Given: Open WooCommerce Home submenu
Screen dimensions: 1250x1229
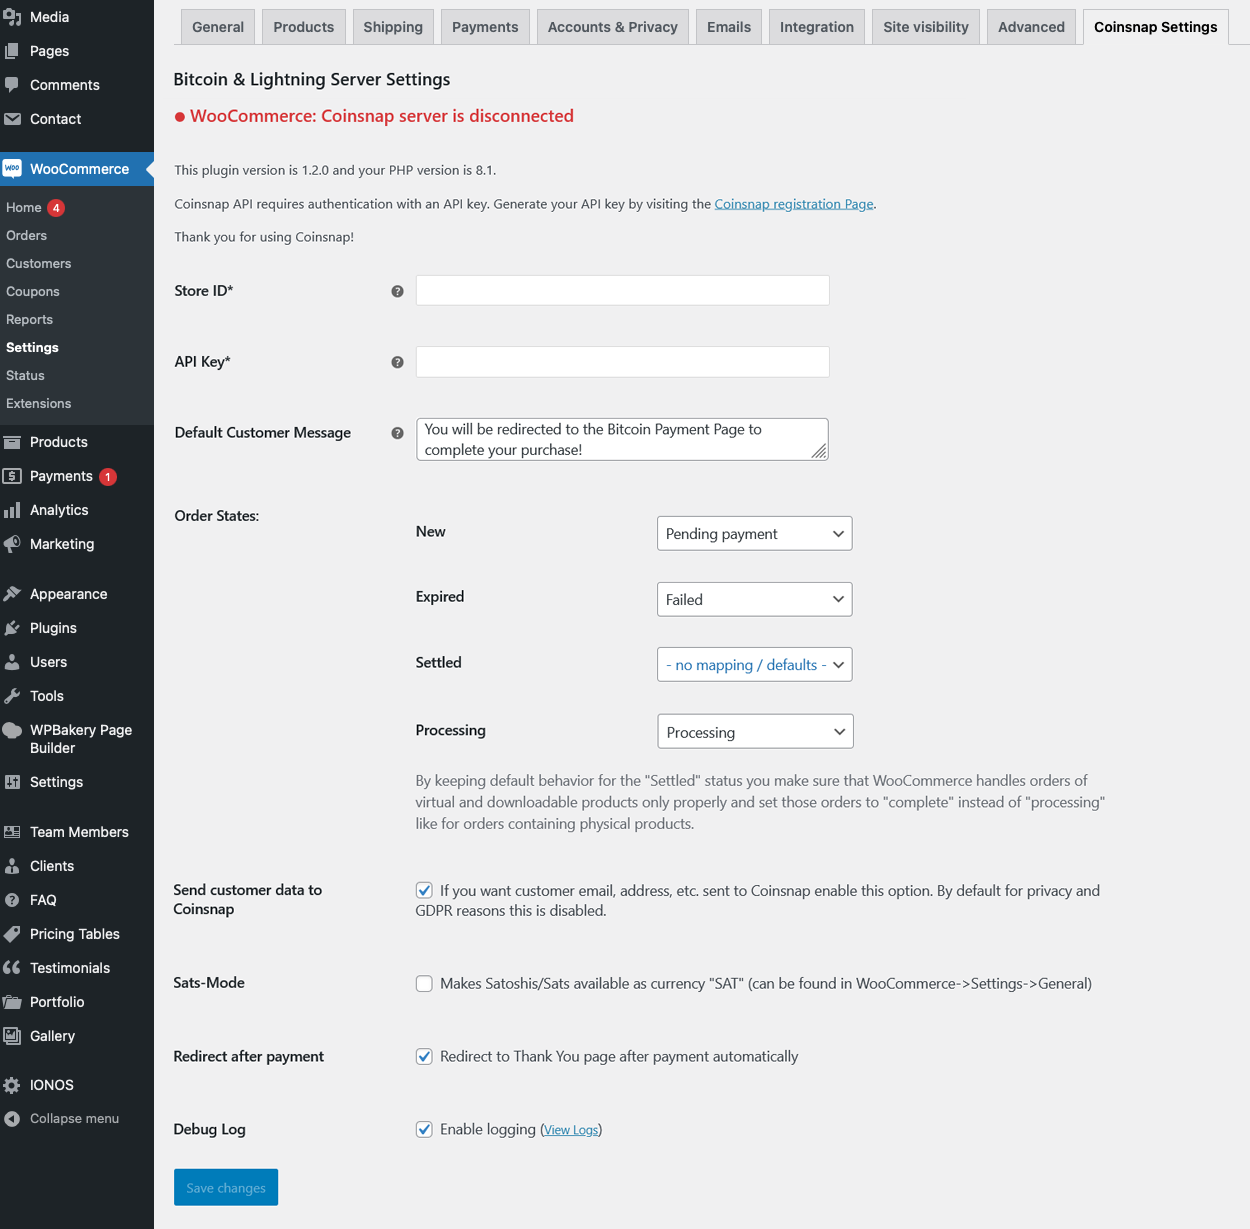Looking at the screenshot, I should (24, 208).
